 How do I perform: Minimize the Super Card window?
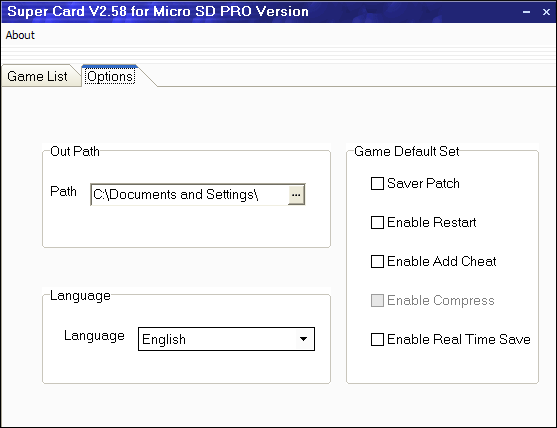point(526,12)
